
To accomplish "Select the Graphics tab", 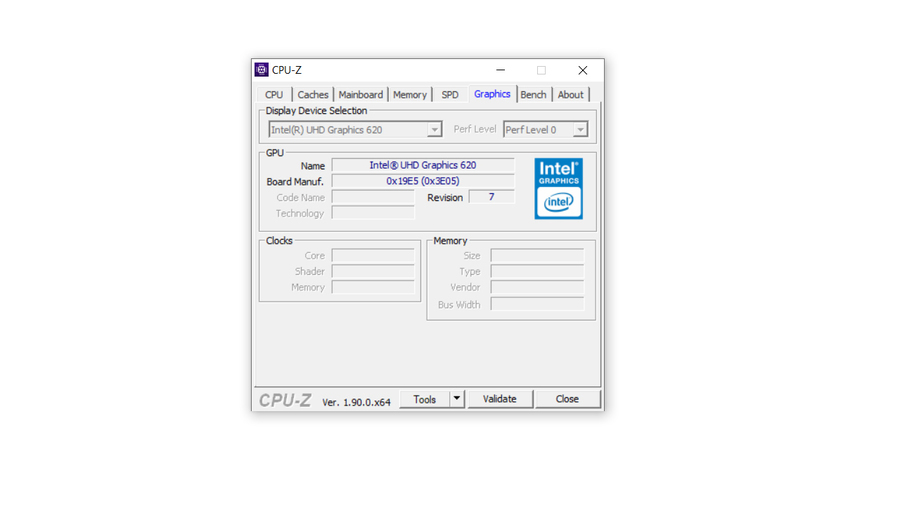I will (x=492, y=94).
